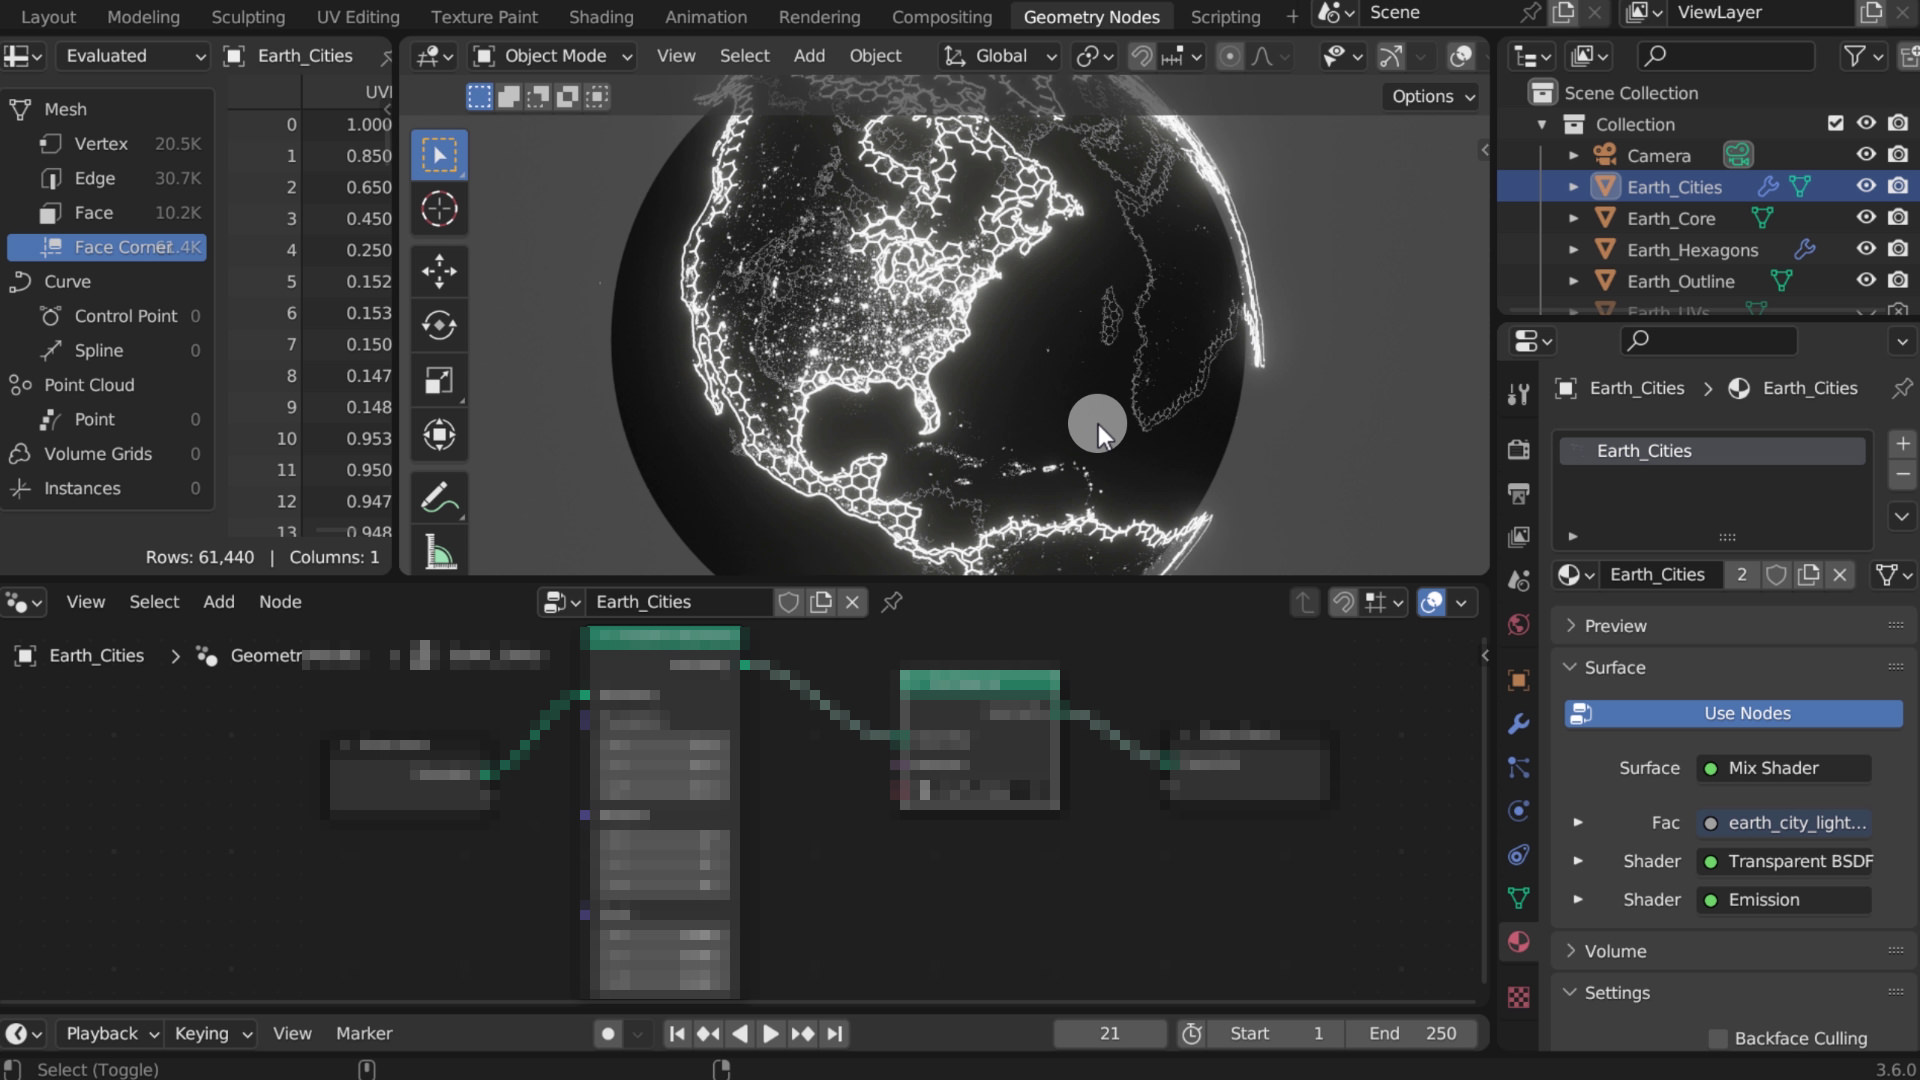
Task: Expand the Earth_Hexagons tree item
Action: pos(1573,250)
